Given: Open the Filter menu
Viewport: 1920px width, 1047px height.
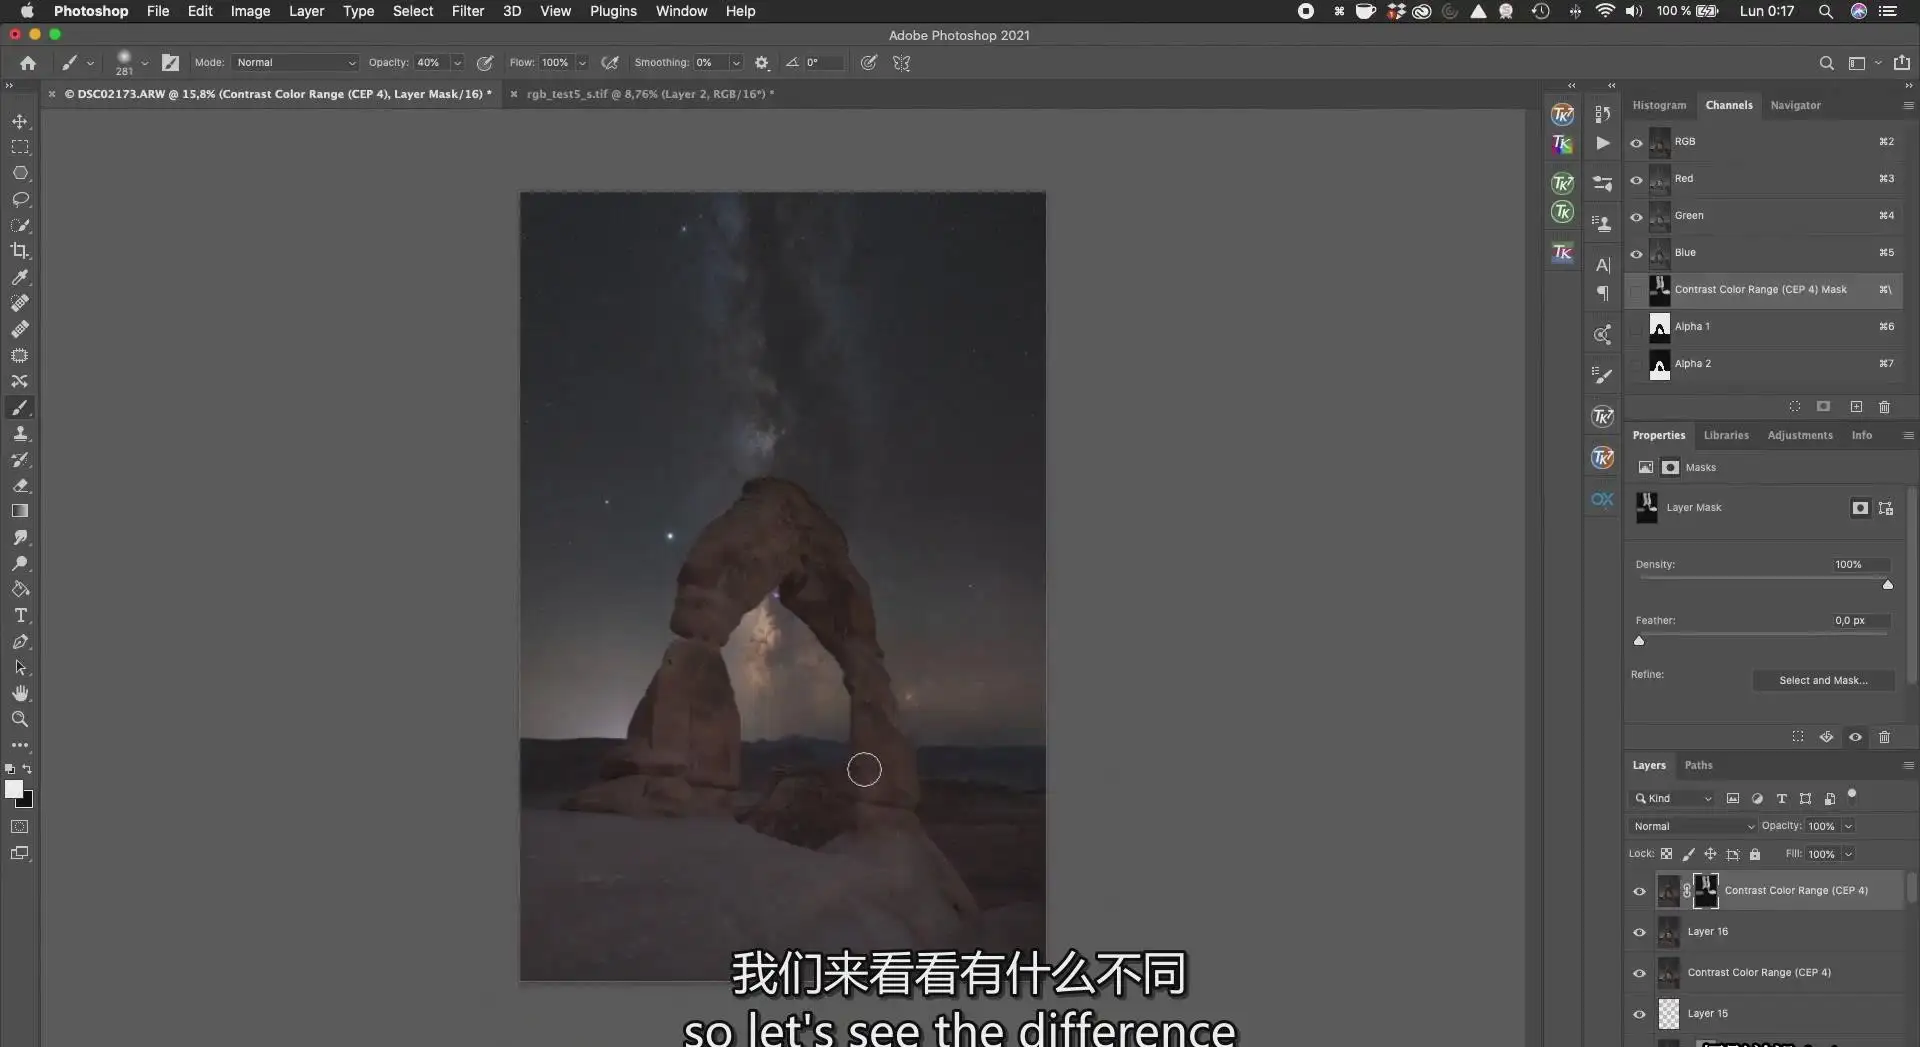Looking at the screenshot, I should 468,11.
